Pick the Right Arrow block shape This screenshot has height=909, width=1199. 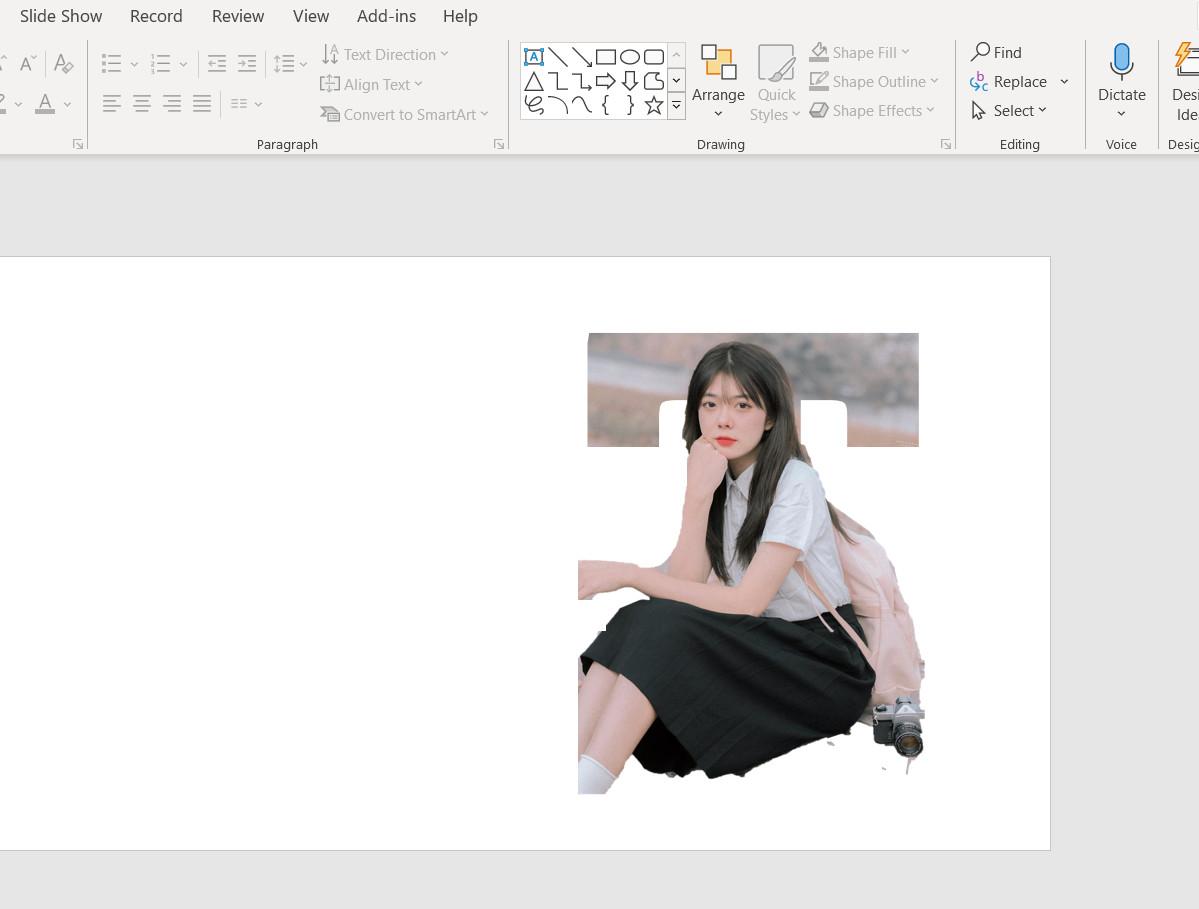606,81
